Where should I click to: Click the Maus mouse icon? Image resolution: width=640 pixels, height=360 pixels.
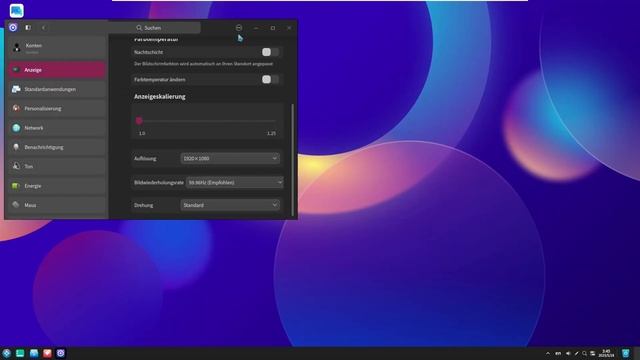click(x=16, y=205)
